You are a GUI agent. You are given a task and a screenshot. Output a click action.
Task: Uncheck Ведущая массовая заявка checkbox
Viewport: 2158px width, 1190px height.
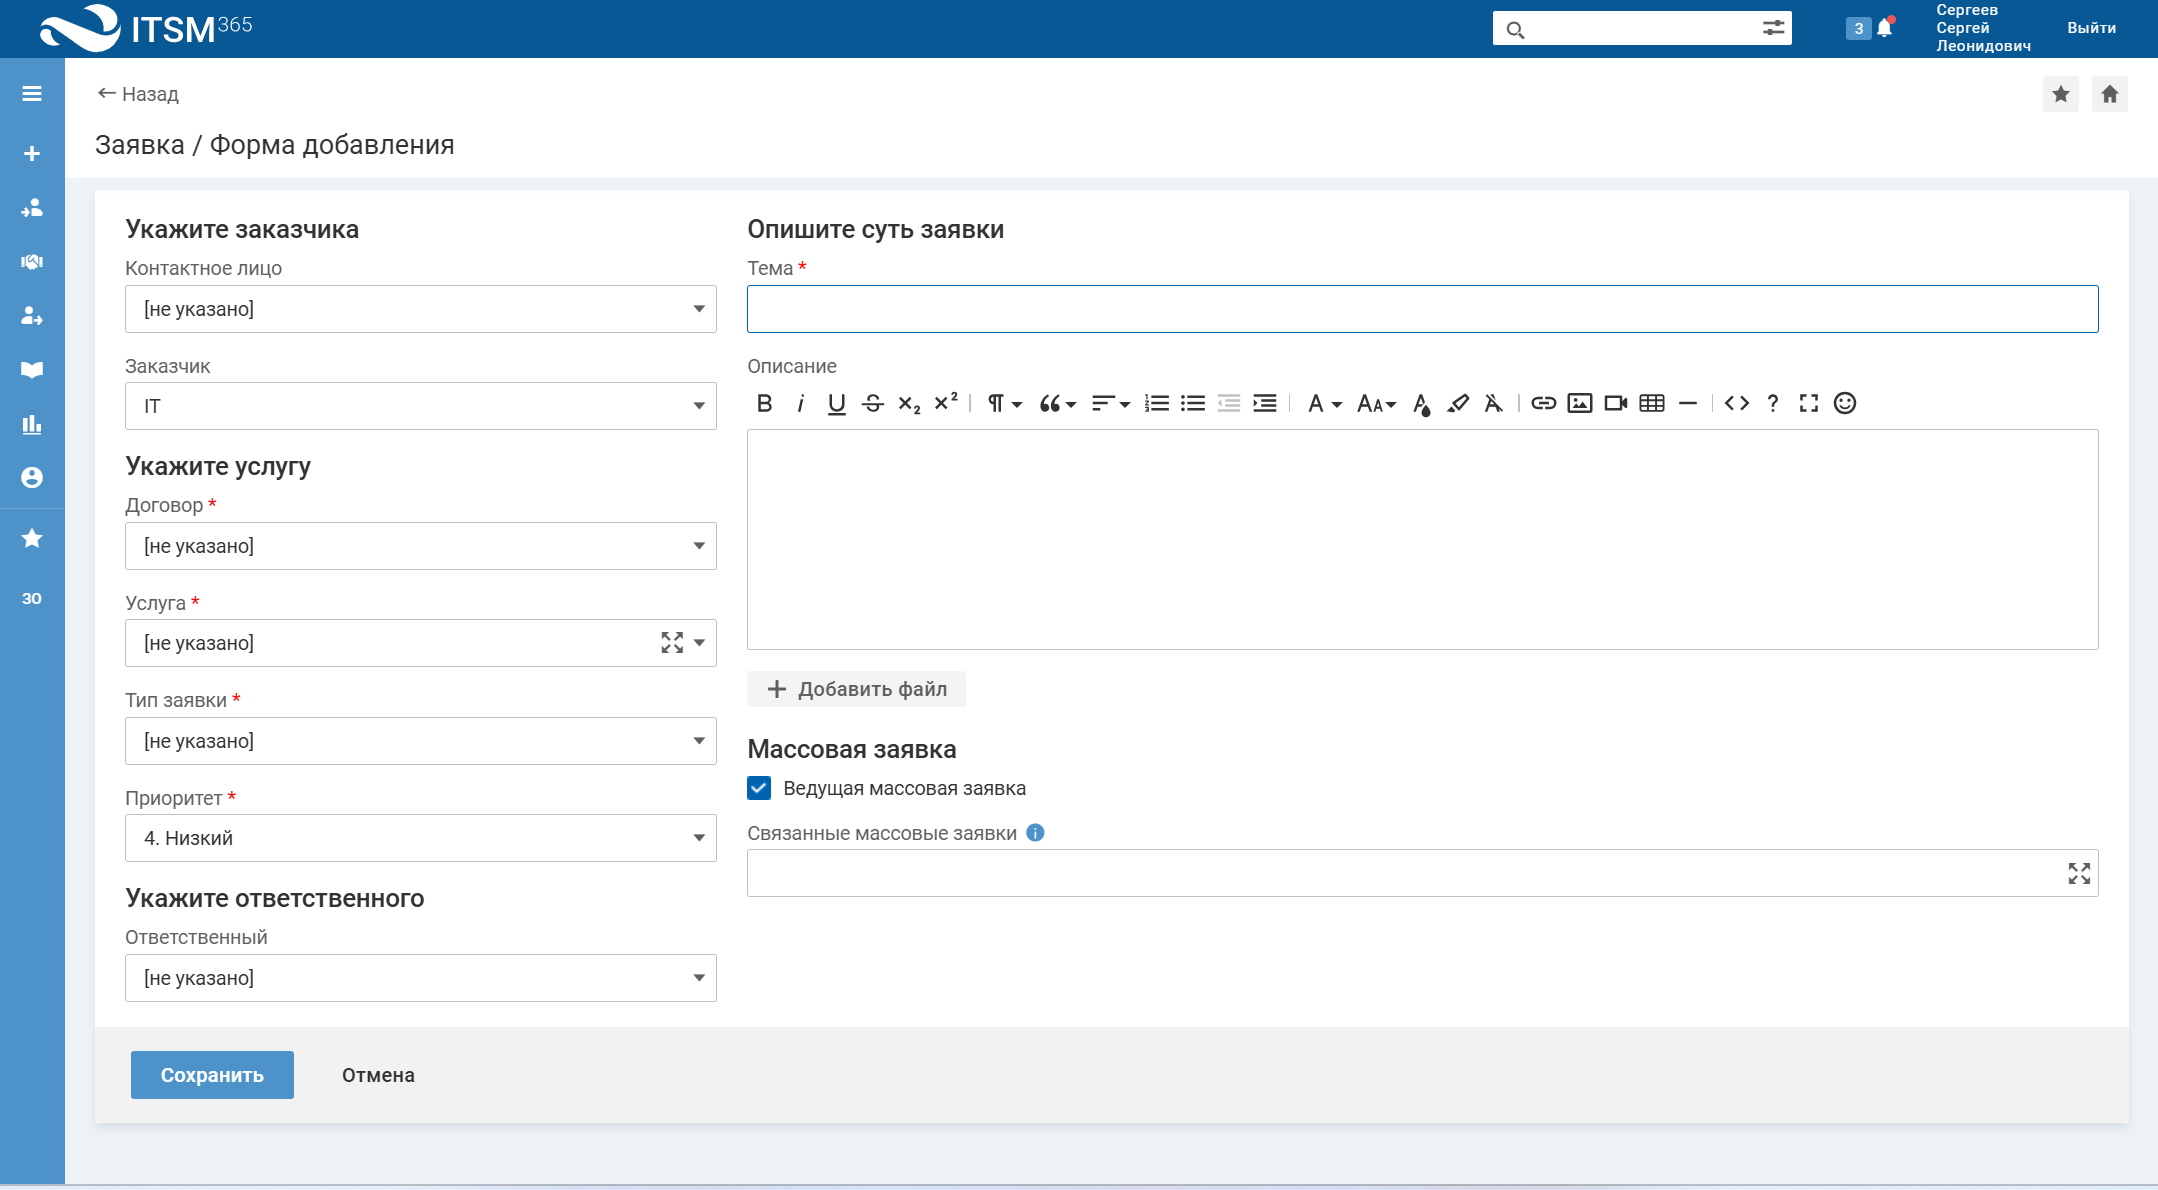click(759, 788)
